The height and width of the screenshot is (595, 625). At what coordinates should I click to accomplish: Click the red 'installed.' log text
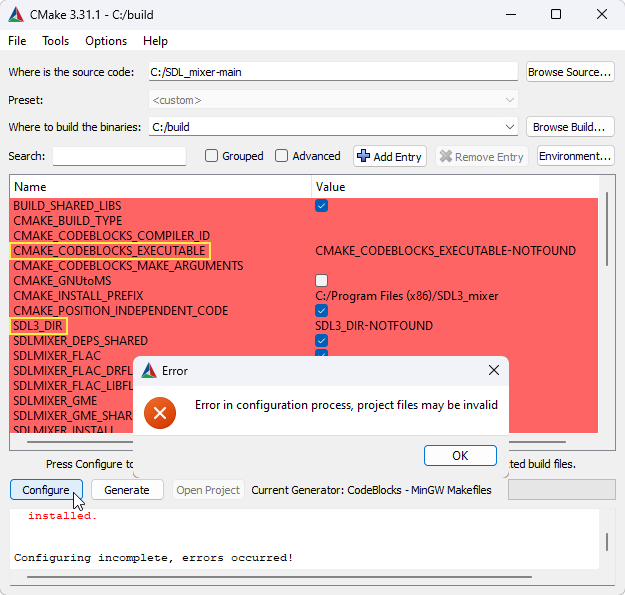coord(63,516)
